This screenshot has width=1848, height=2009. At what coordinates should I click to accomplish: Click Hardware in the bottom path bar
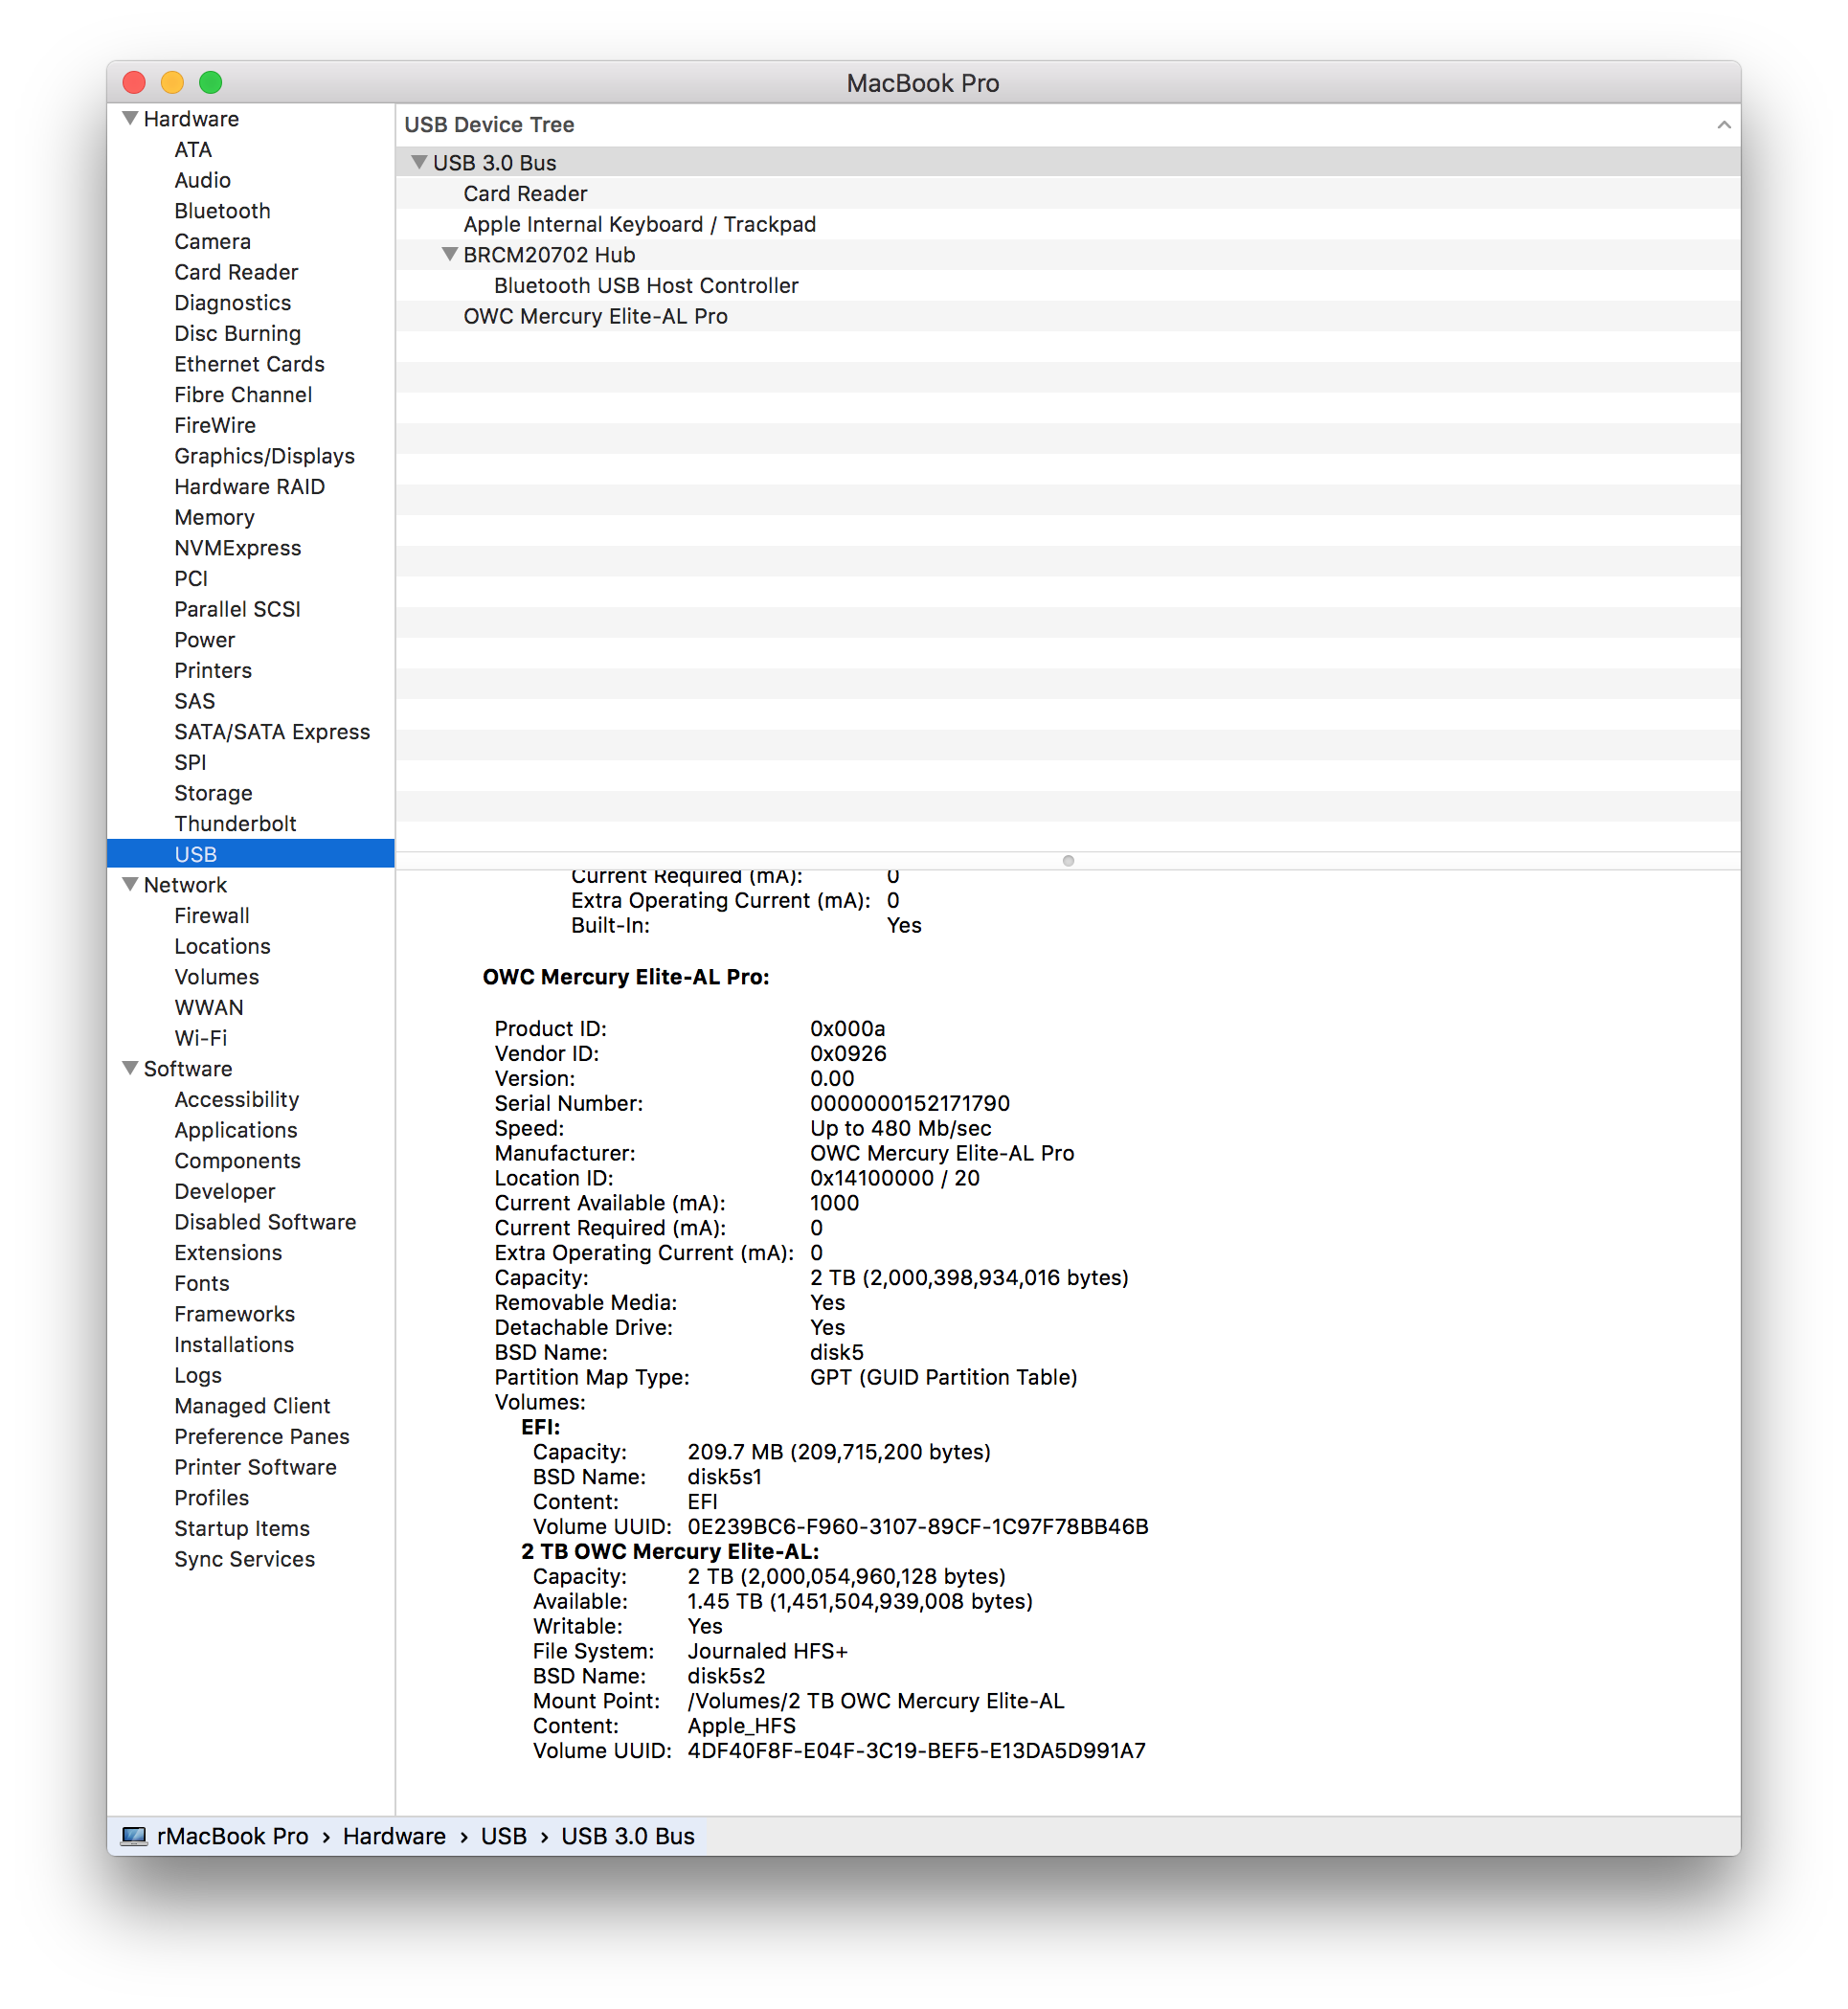pyautogui.click(x=394, y=1836)
